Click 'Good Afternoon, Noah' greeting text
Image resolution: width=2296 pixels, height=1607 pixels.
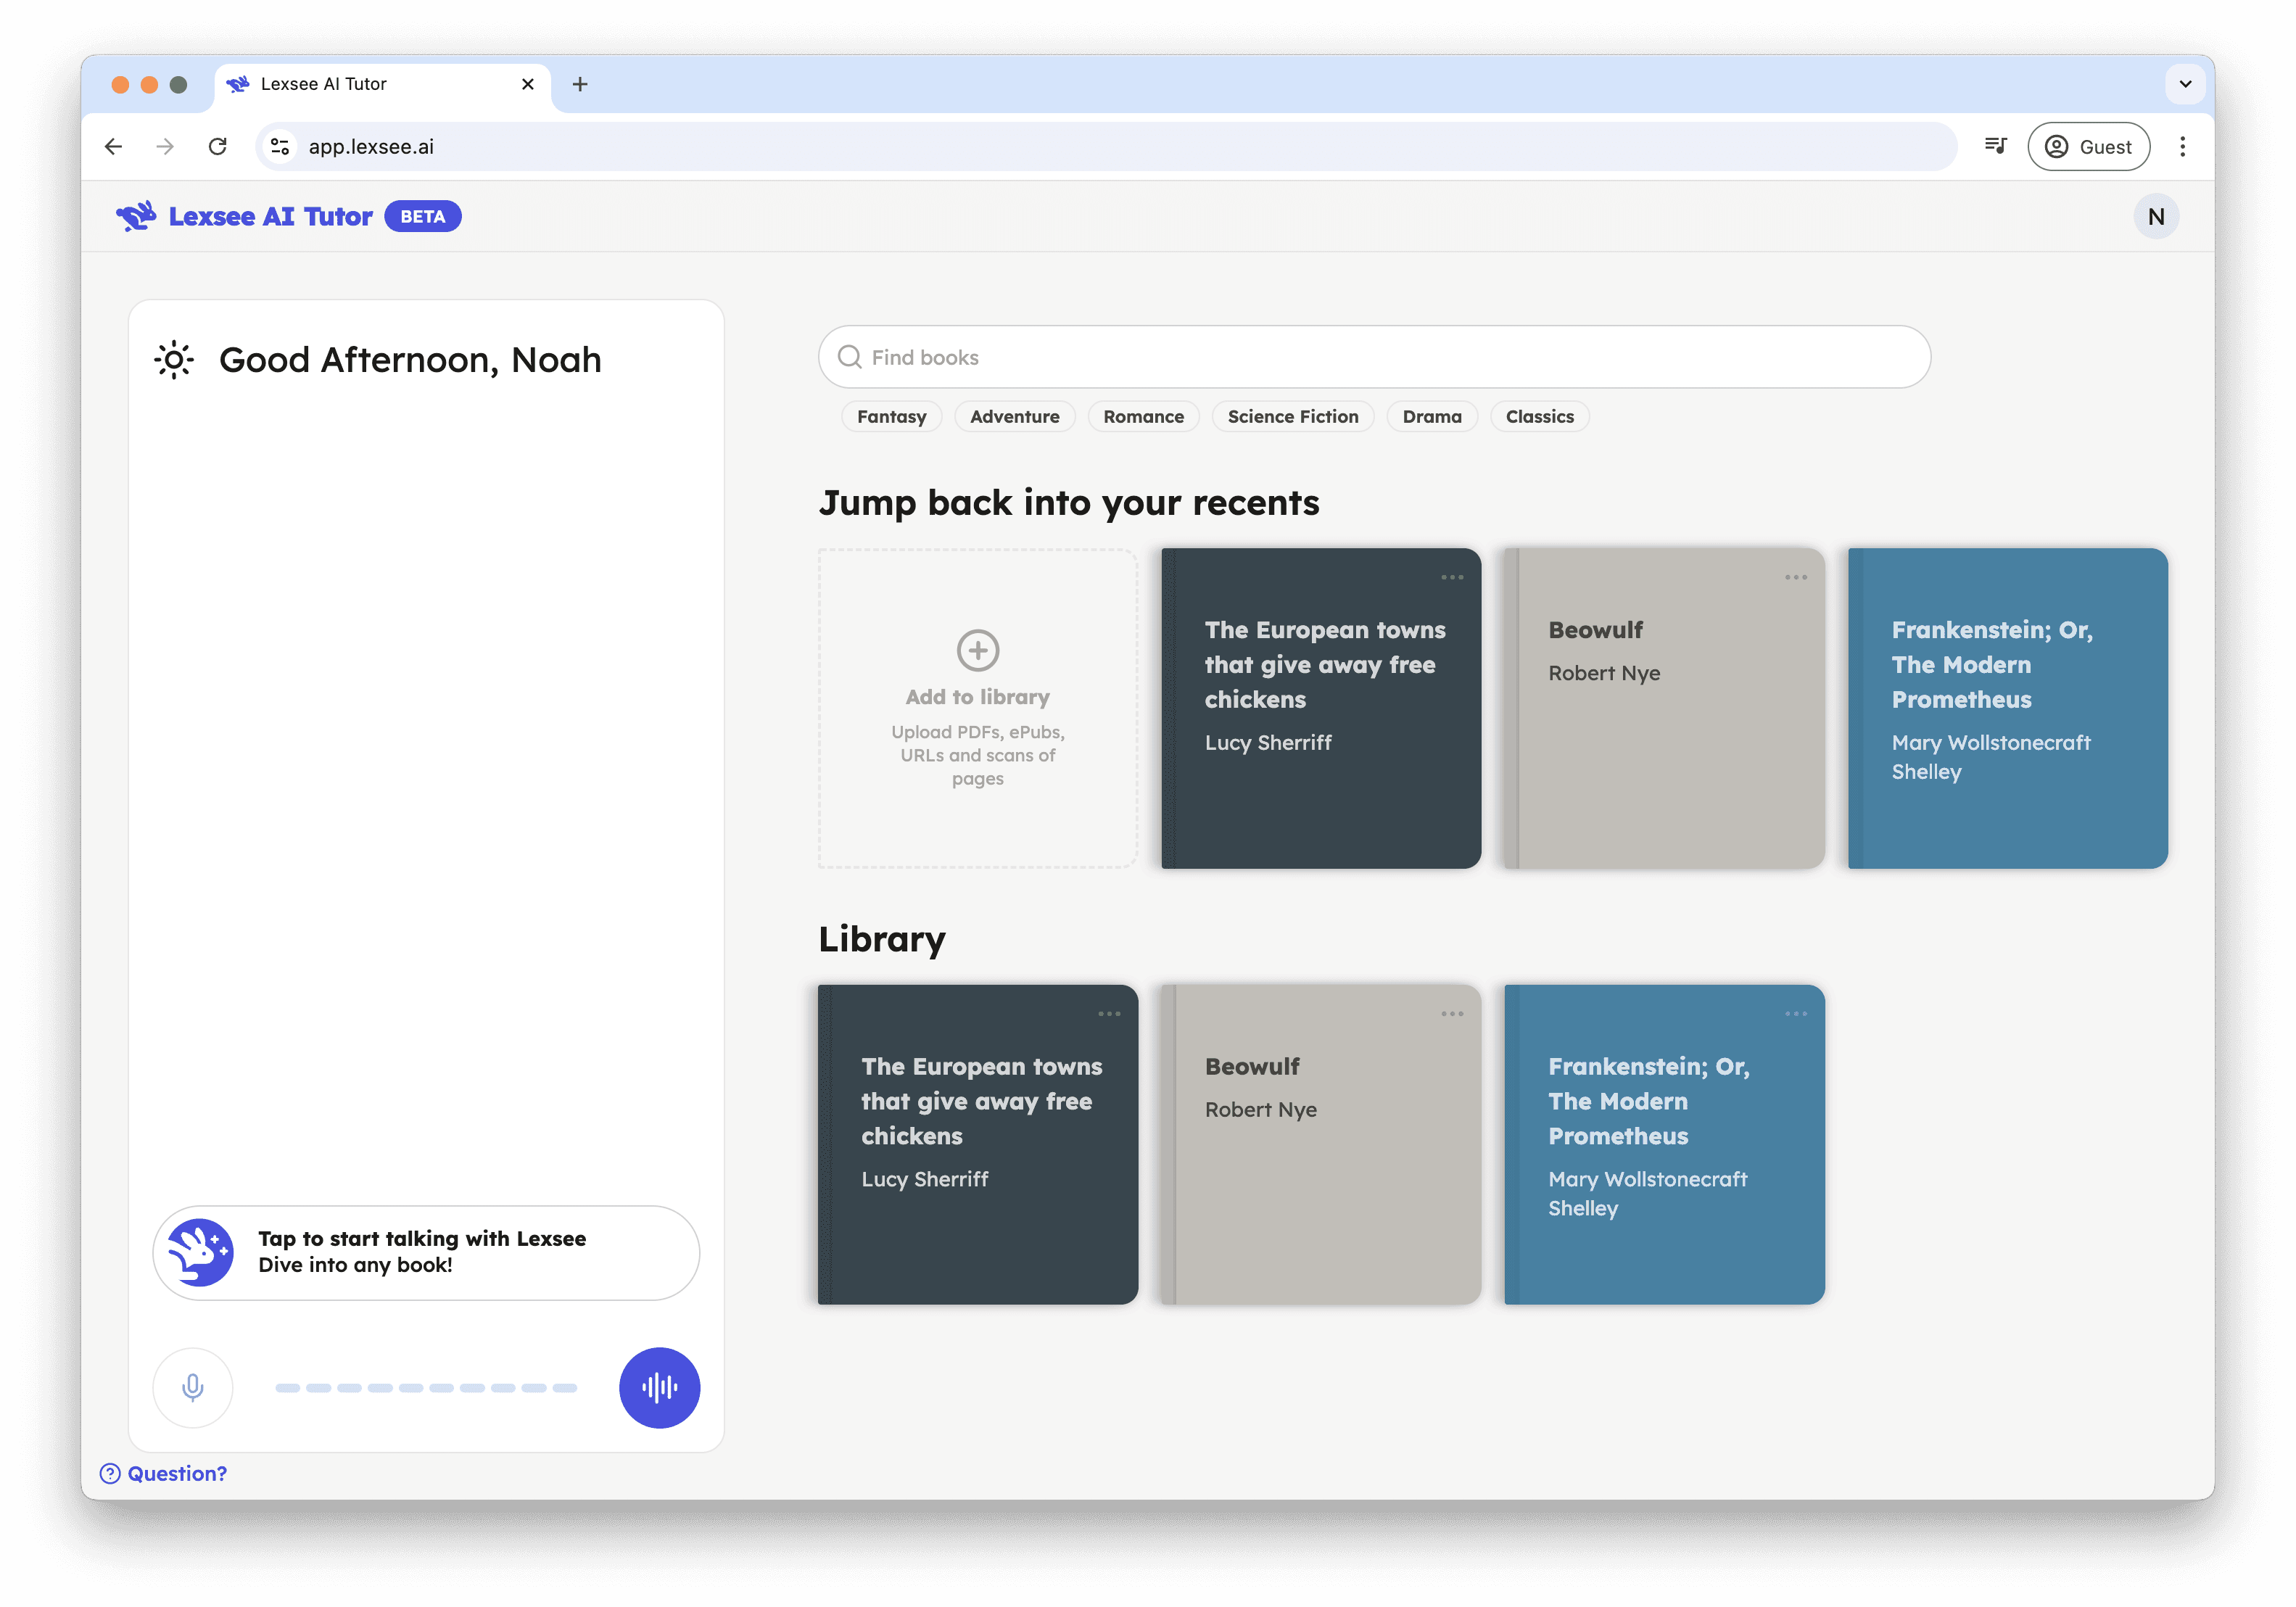410,360
